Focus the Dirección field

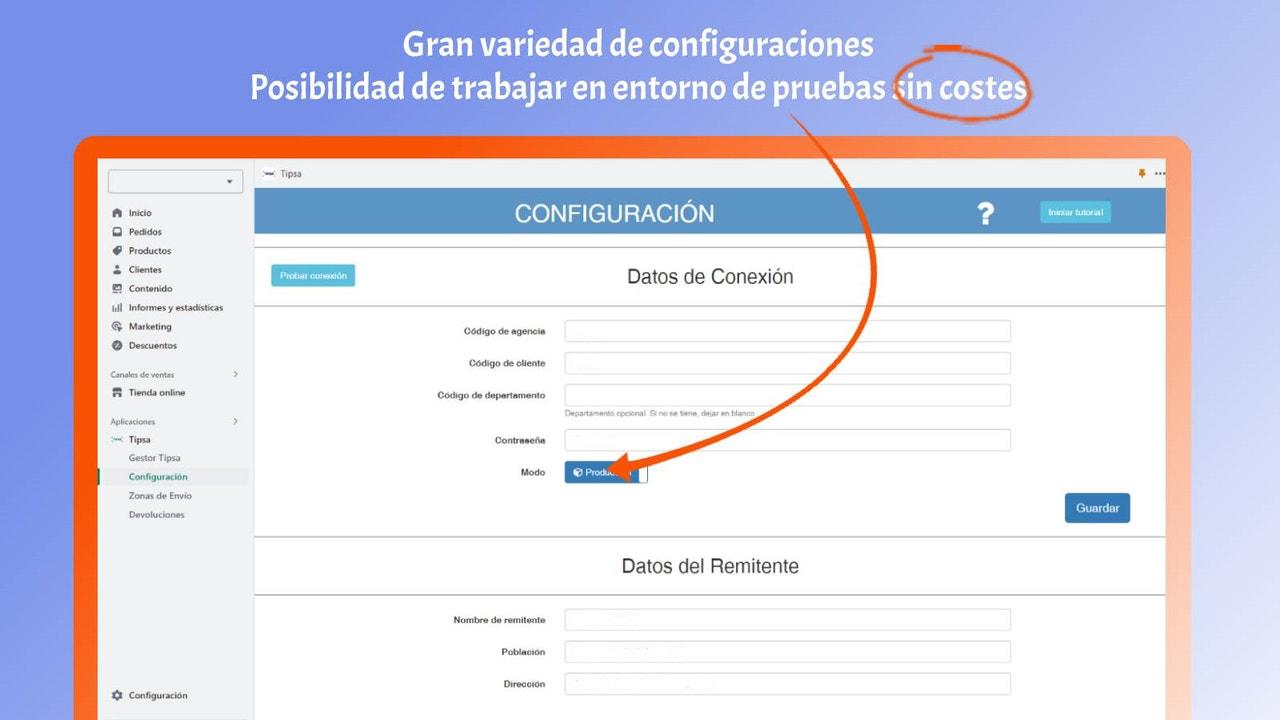coord(788,684)
